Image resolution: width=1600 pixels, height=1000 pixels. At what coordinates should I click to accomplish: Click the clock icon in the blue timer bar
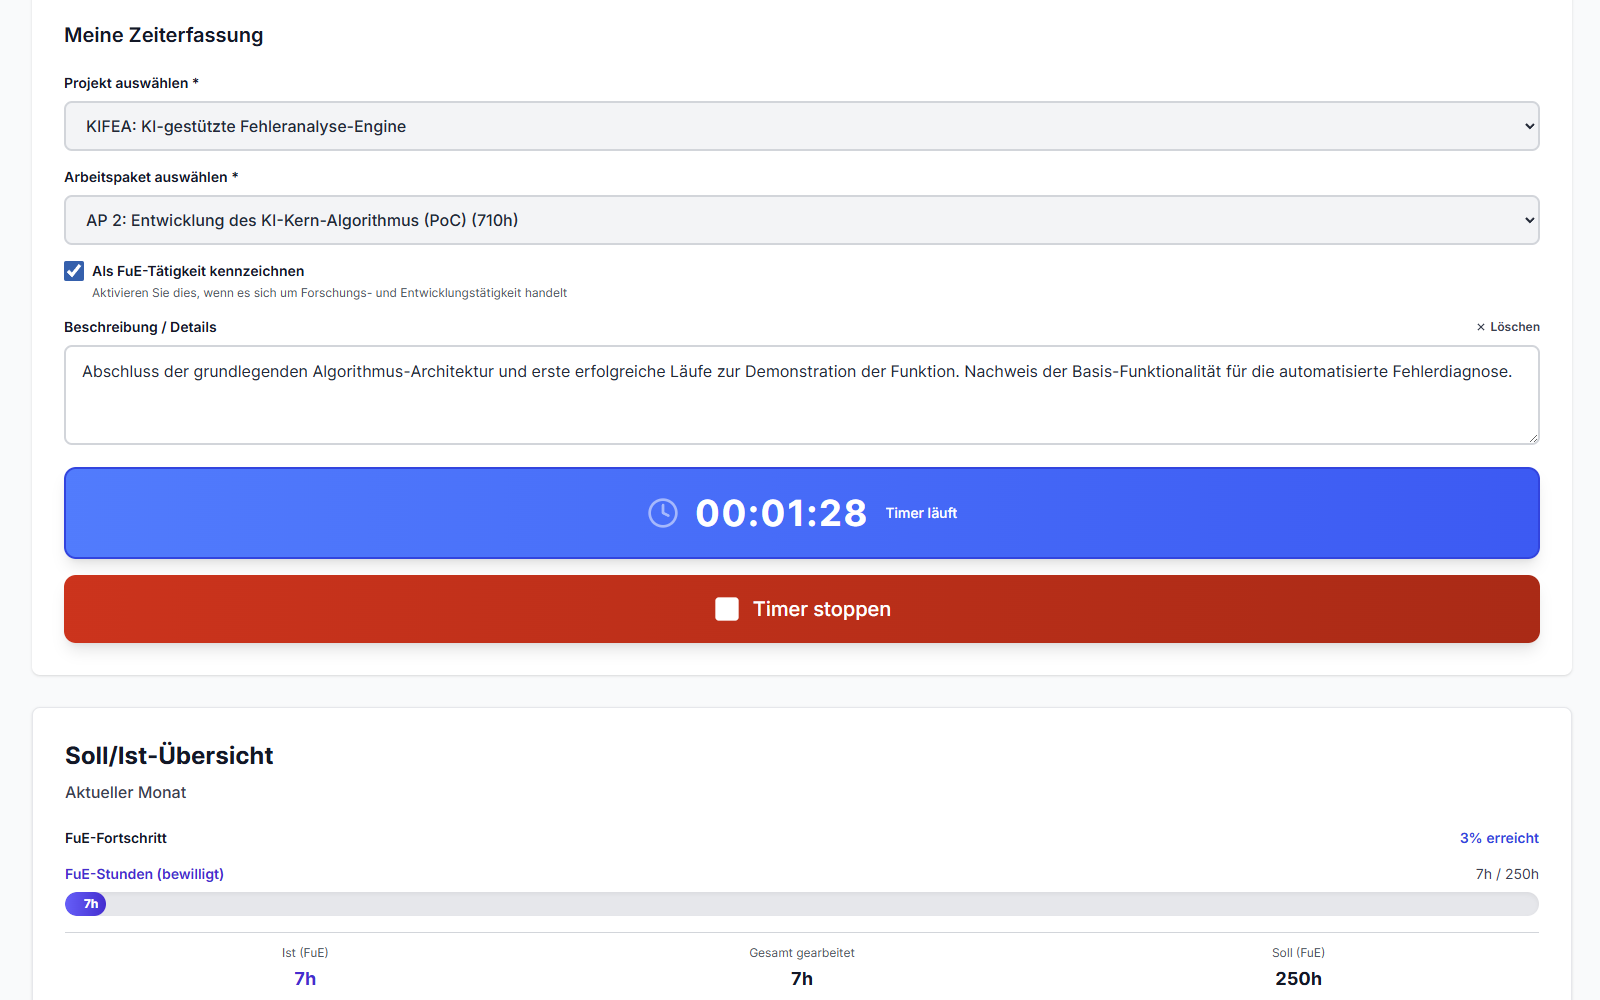(x=662, y=513)
